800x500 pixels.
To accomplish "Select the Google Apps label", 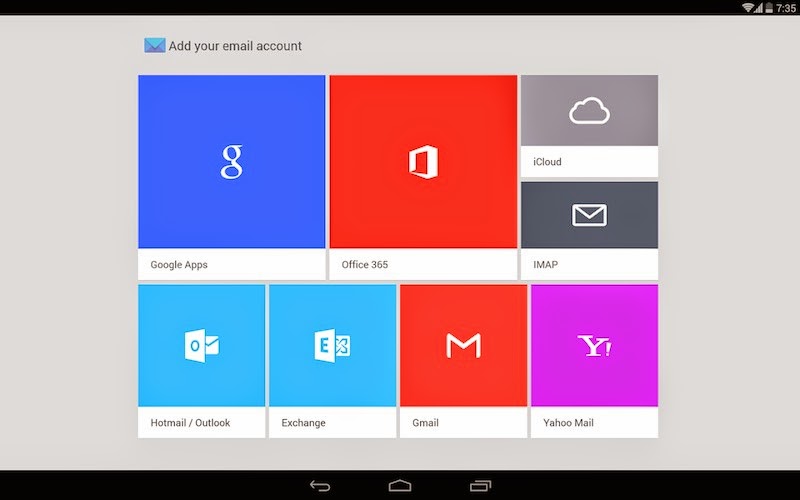I will point(179,265).
